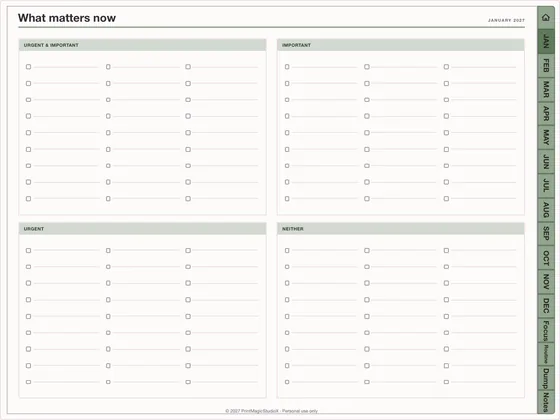Screen dimensions: 560x420
Task: Click the URGENT quadrant header label
Action: (34, 229)
